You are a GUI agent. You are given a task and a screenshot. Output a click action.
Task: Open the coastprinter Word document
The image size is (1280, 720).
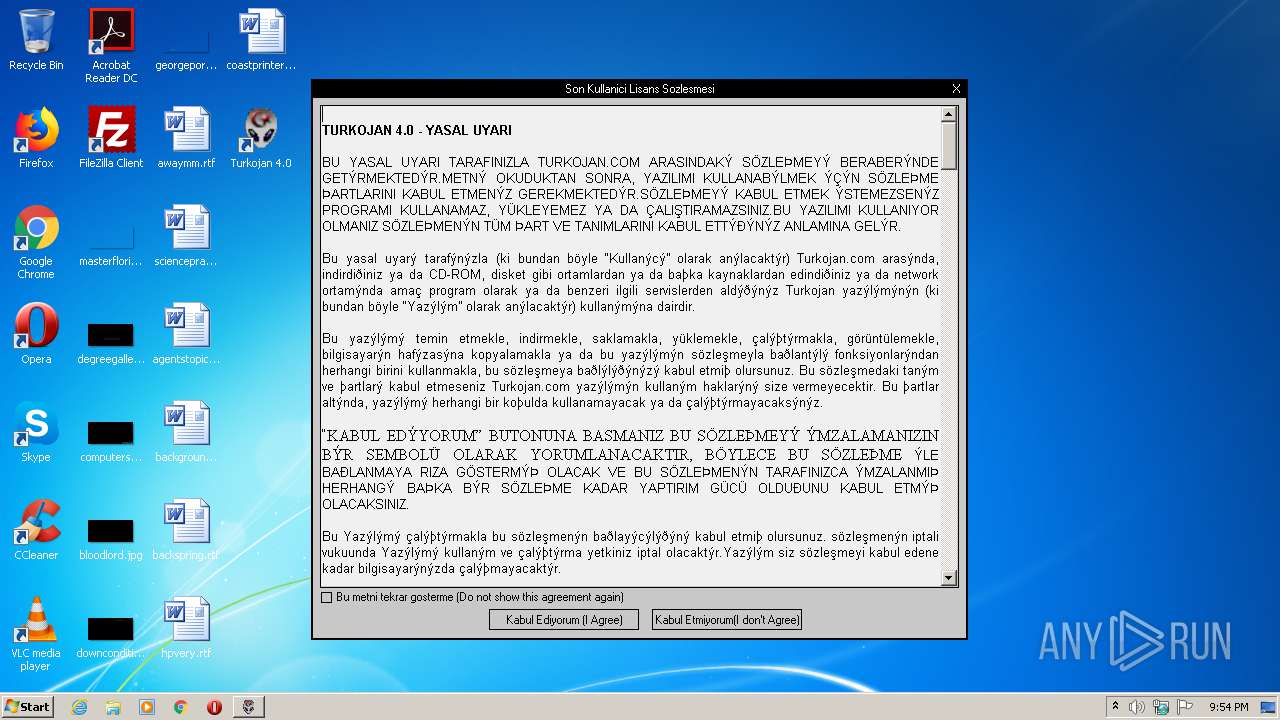coord(261,41)
